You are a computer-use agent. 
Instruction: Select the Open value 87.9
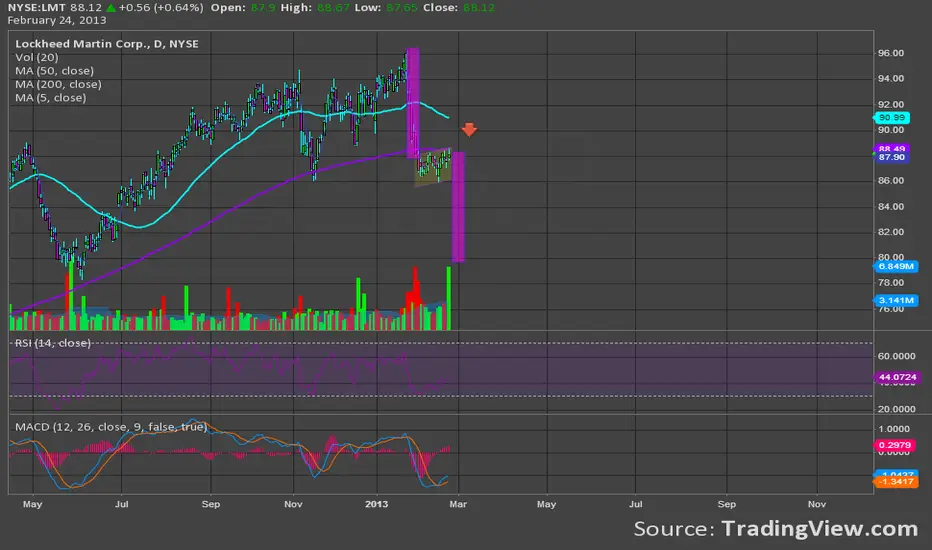point(263,8)
